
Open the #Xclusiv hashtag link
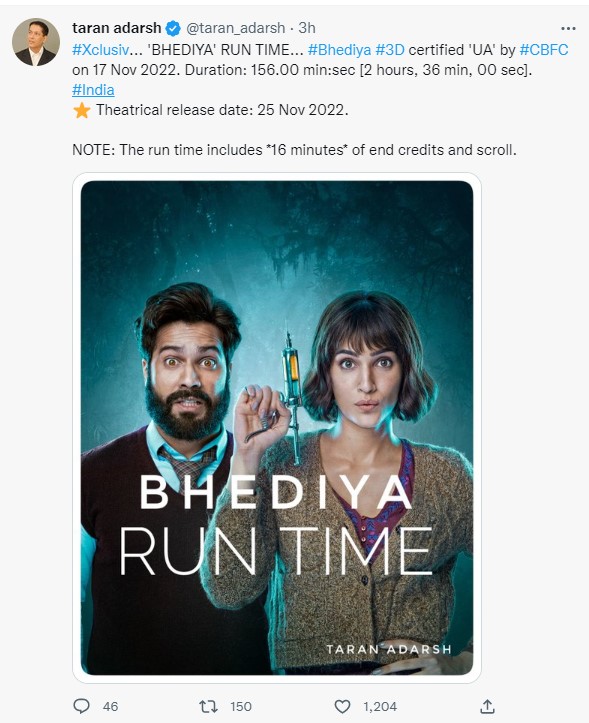click(100, 50)
